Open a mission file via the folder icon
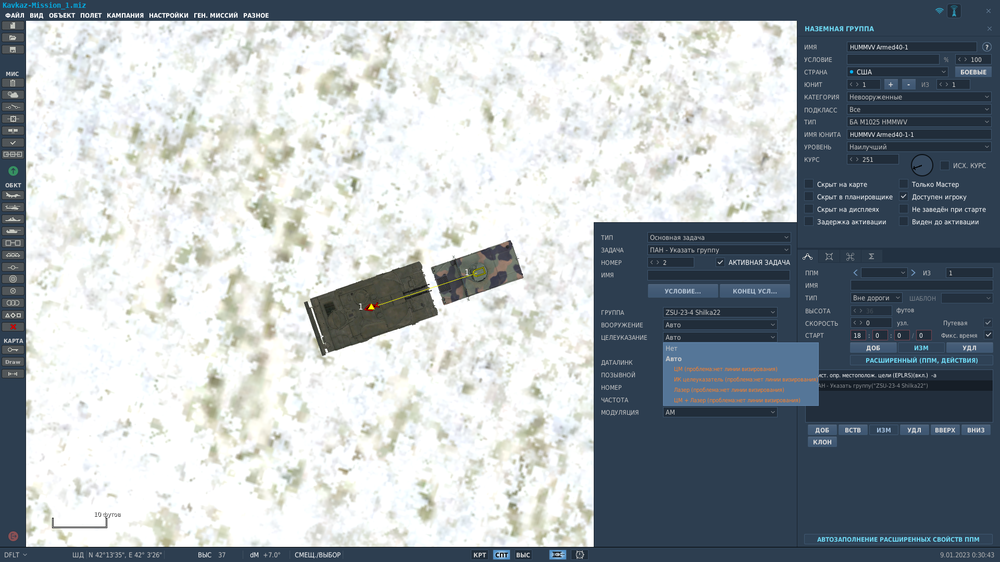This screenshot has width=1000, height=562. [x=13, y=38]
